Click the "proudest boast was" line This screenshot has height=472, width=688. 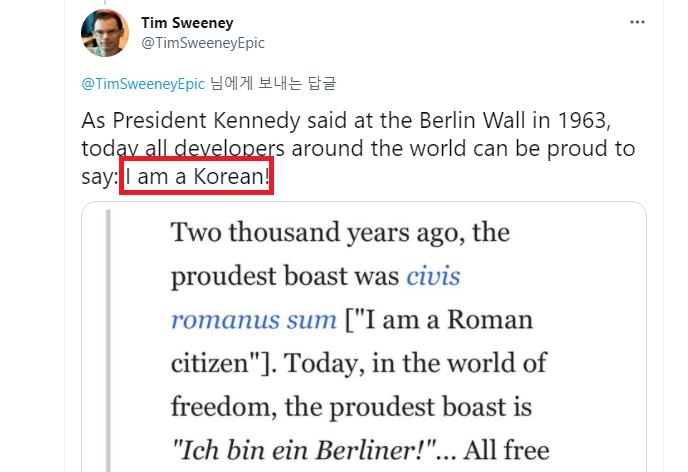[286, 276]
